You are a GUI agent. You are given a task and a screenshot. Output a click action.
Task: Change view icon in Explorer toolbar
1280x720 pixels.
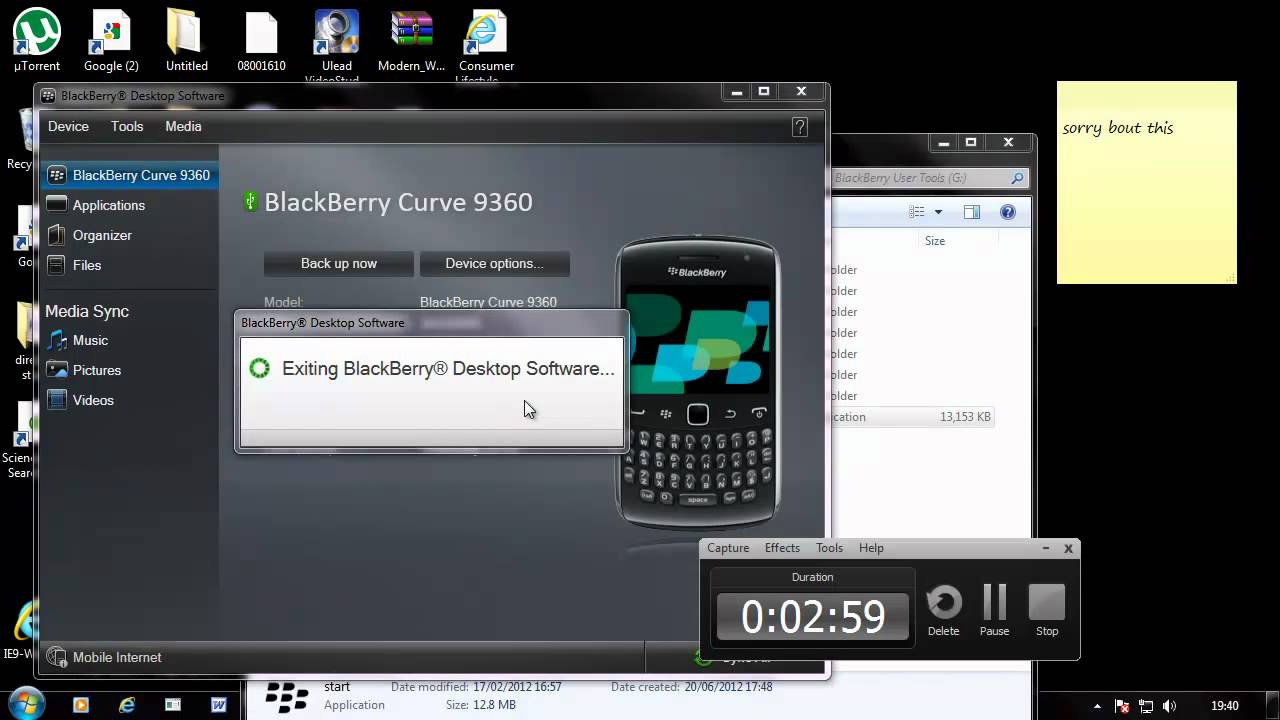917,212
